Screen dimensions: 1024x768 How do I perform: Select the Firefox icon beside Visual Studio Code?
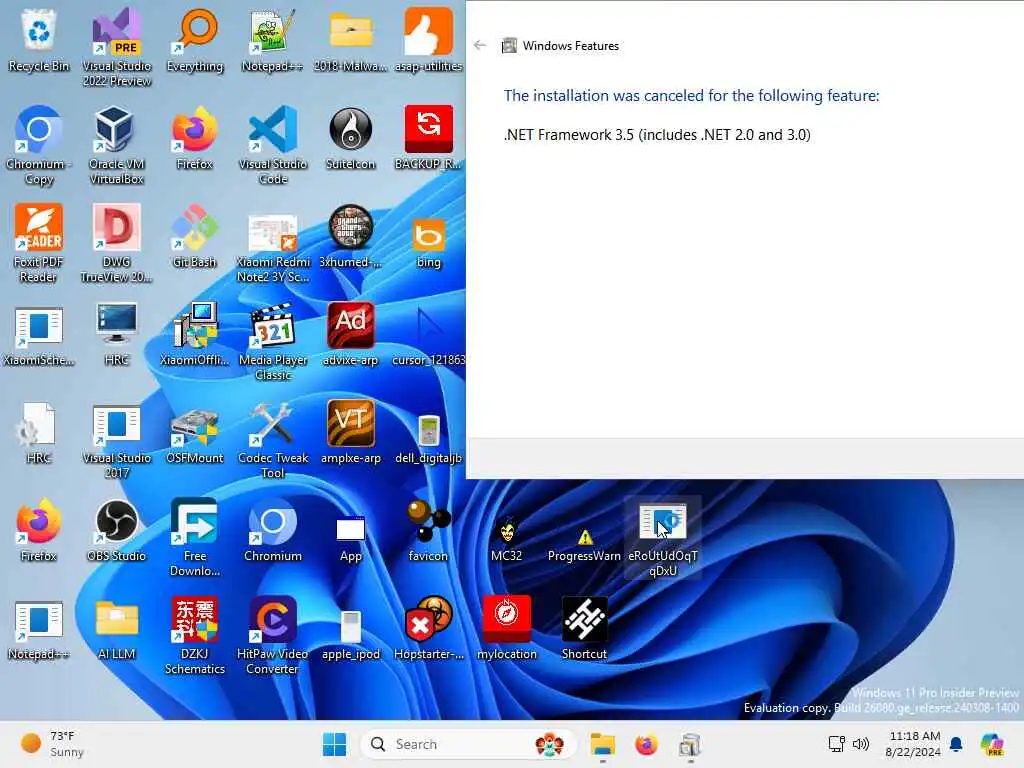click(195, 138)
